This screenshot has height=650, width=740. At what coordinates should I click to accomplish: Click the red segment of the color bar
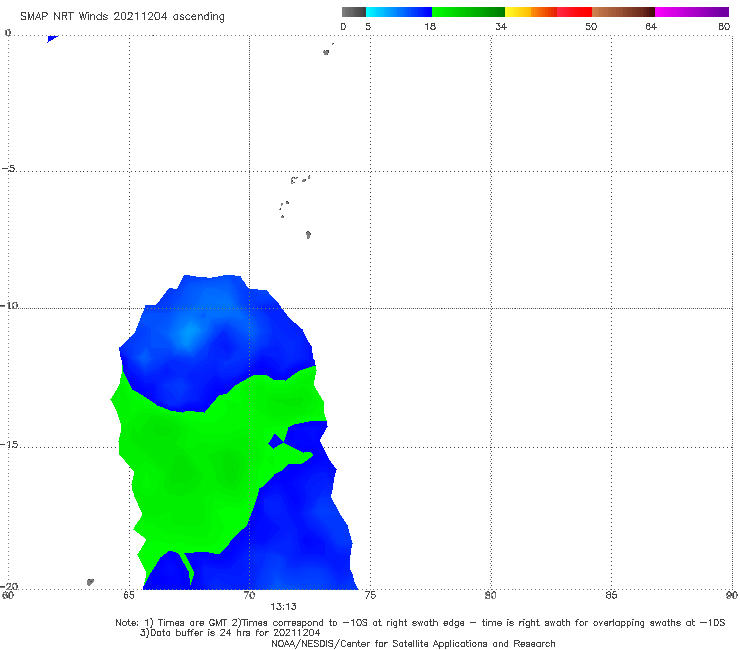(x=574, y=12)
